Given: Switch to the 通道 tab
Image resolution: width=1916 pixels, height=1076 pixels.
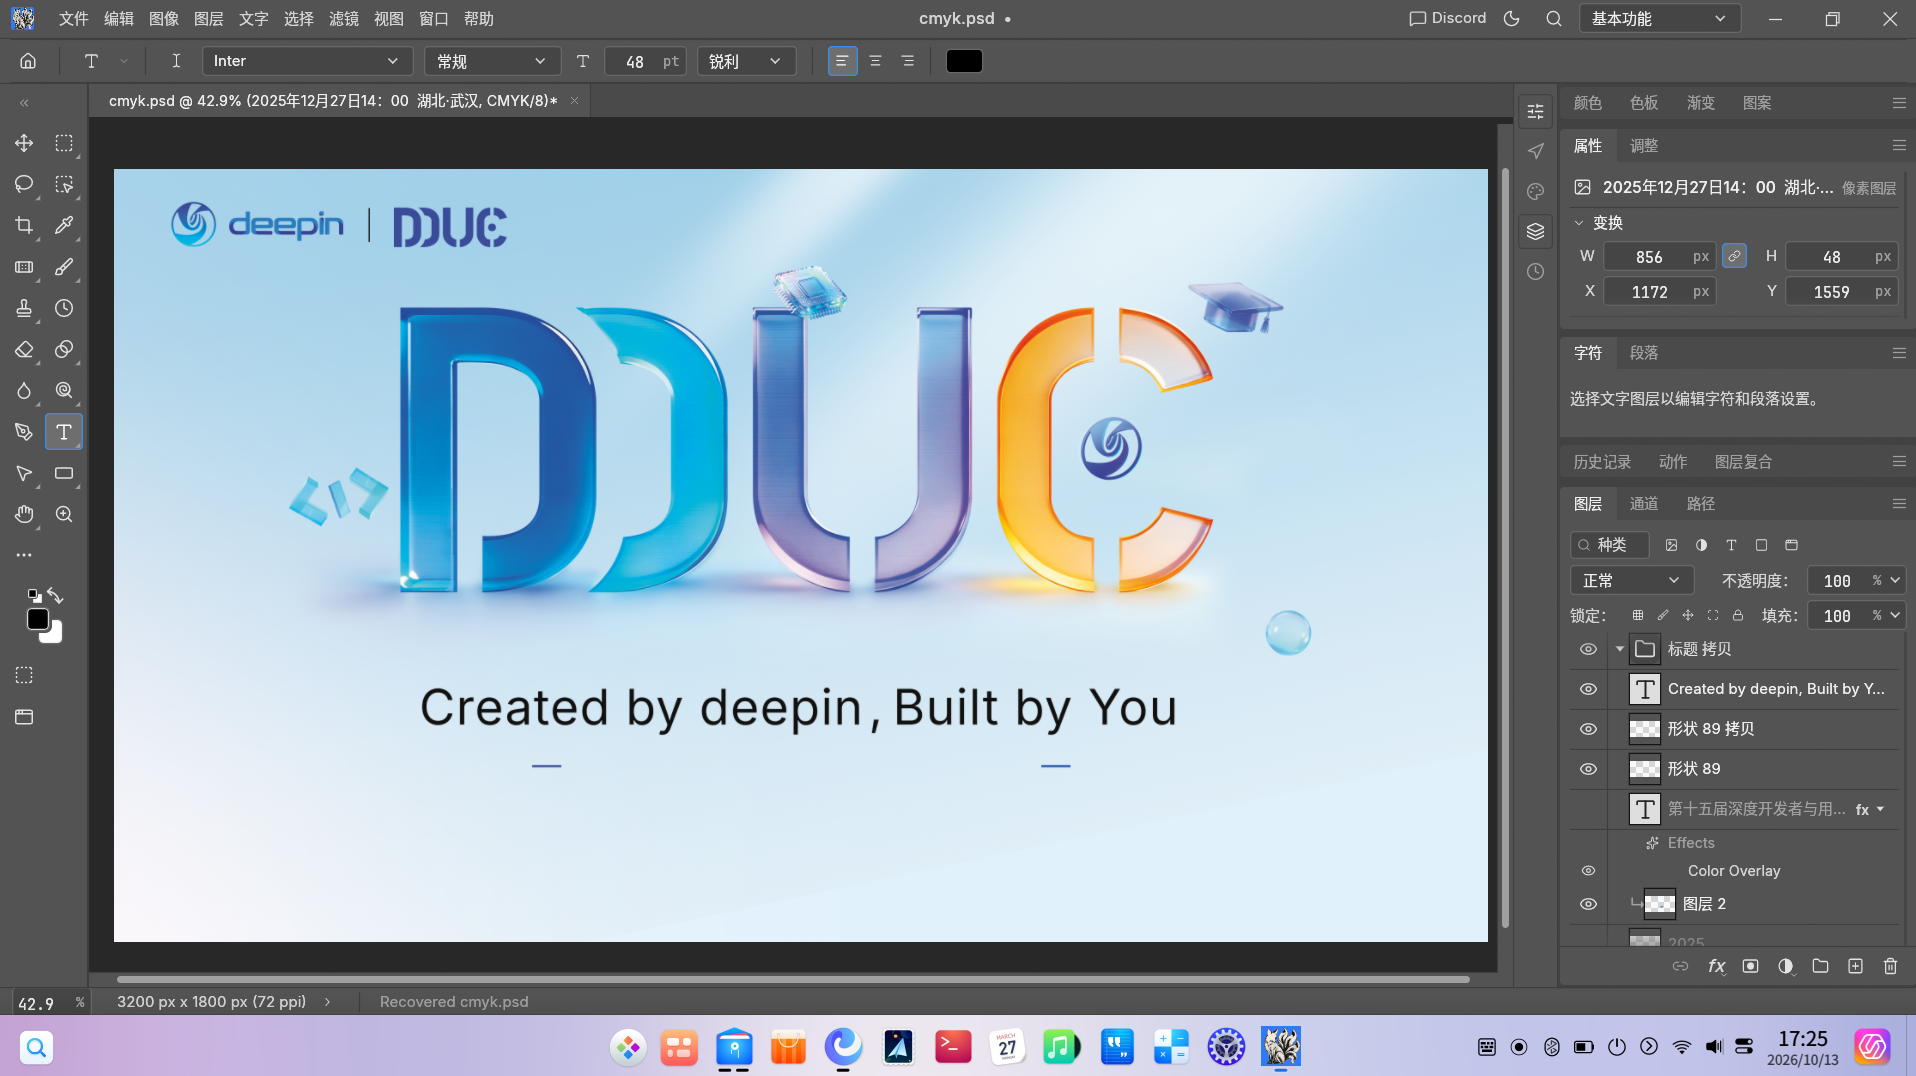Looking at the screenshot, I should click(1644, 504).
